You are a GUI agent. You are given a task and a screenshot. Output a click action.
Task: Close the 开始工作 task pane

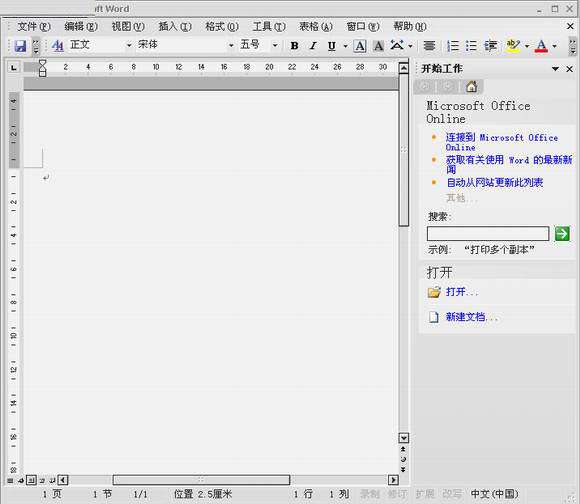(570, 69)
